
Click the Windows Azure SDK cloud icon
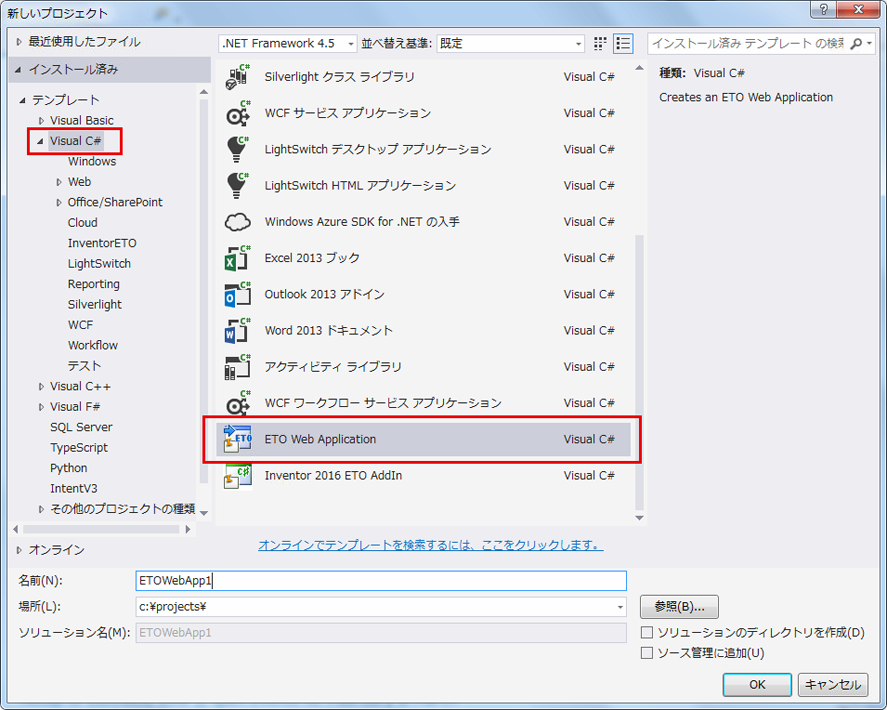(x=238, y=222)
